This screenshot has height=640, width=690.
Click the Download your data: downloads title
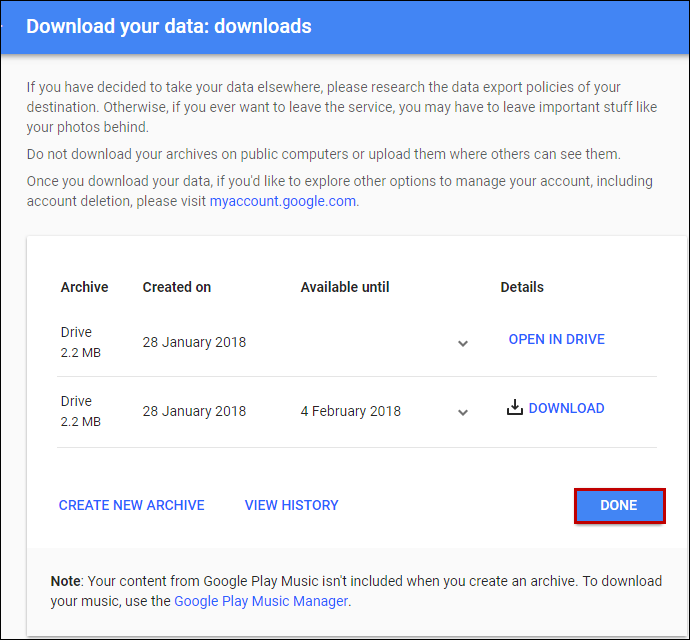tap(168, 26)
